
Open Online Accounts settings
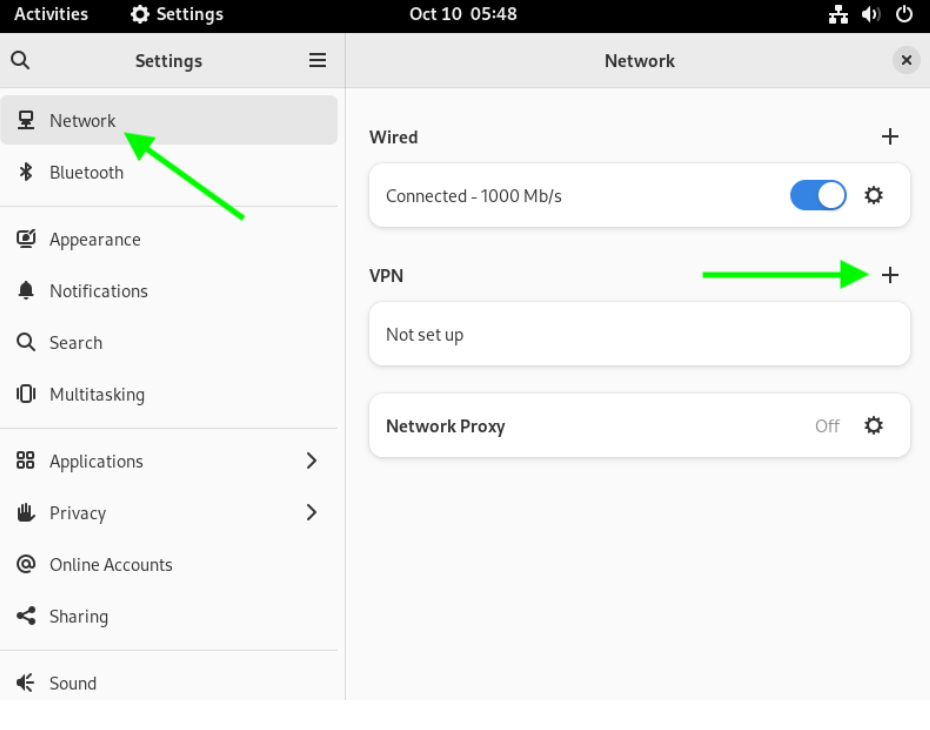point(110,565)
